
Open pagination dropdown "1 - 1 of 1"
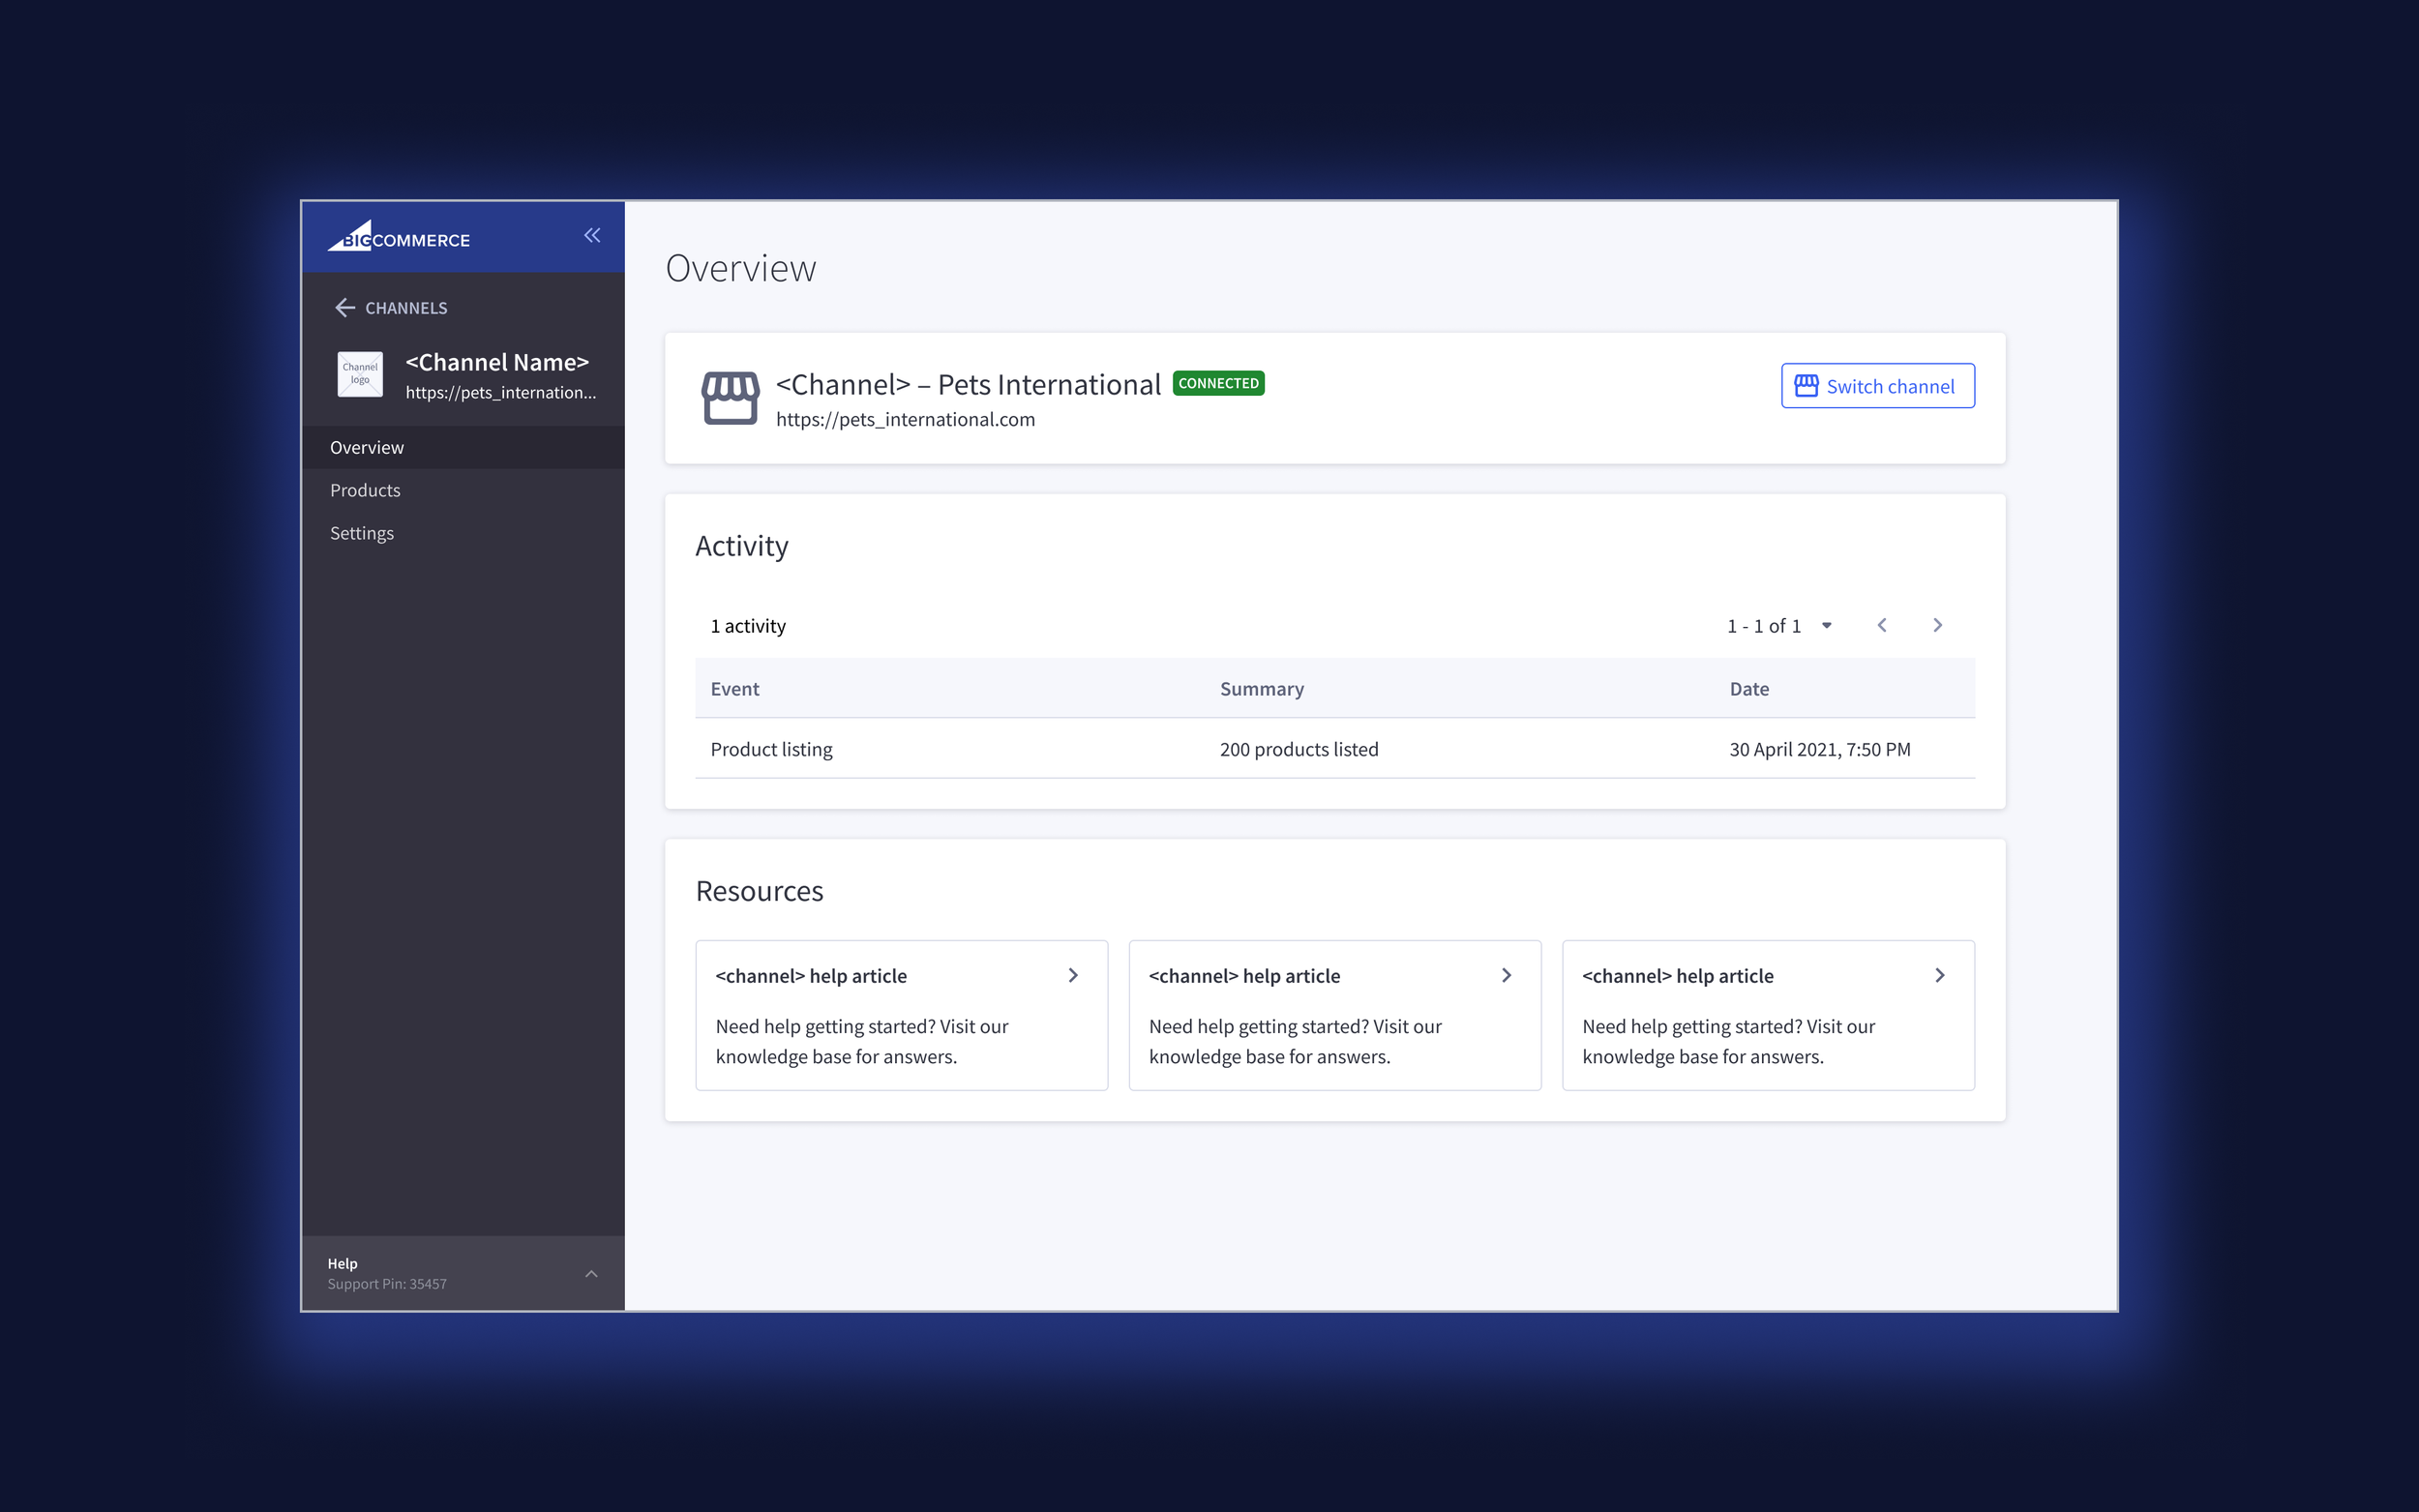pos(1779,626)
